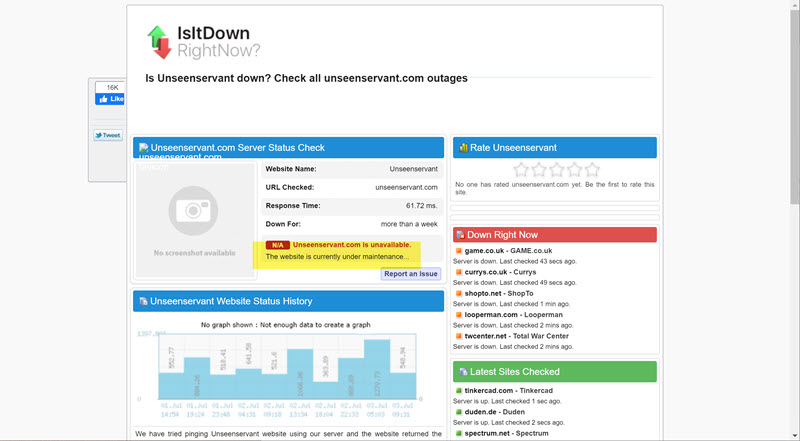800x441 pixels.
Task: Click the red N/A status badge
Action: coord(278,245)
